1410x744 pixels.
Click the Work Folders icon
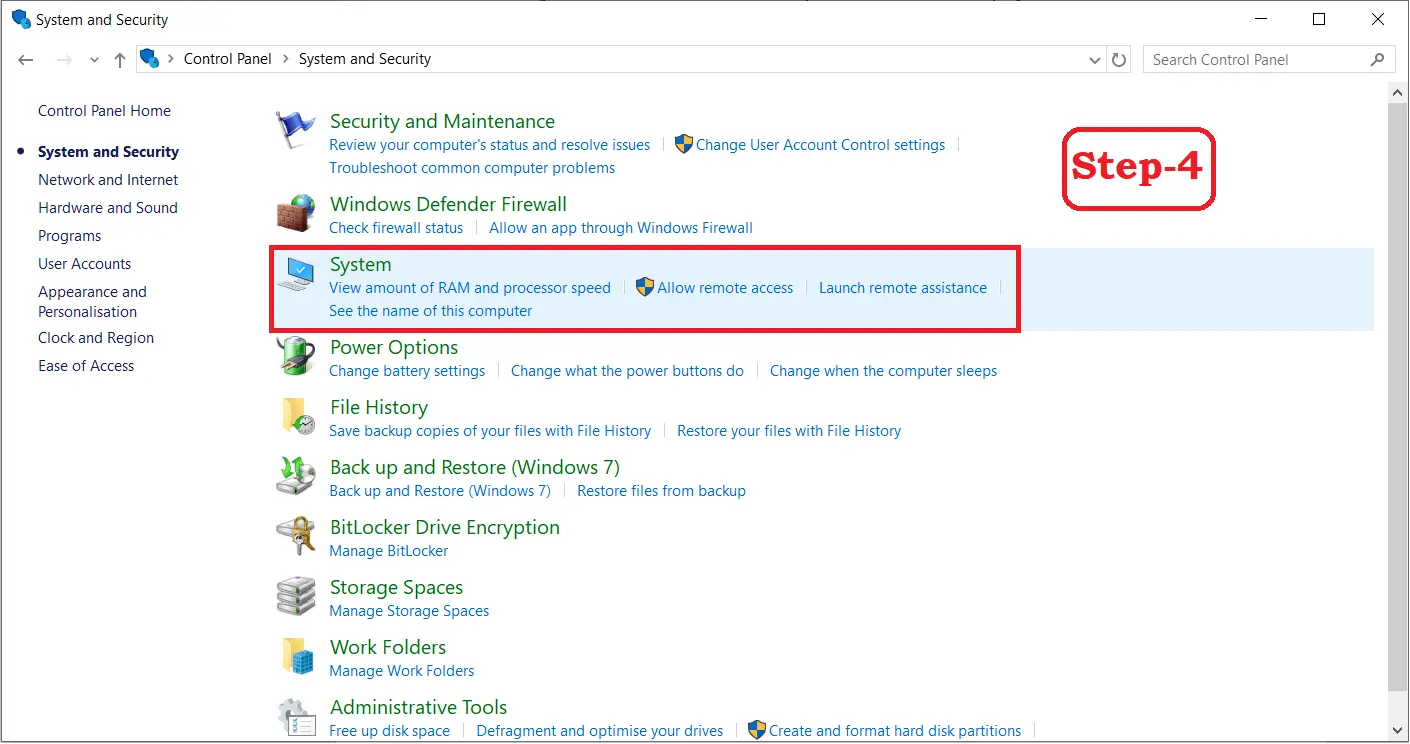[296, 657]
